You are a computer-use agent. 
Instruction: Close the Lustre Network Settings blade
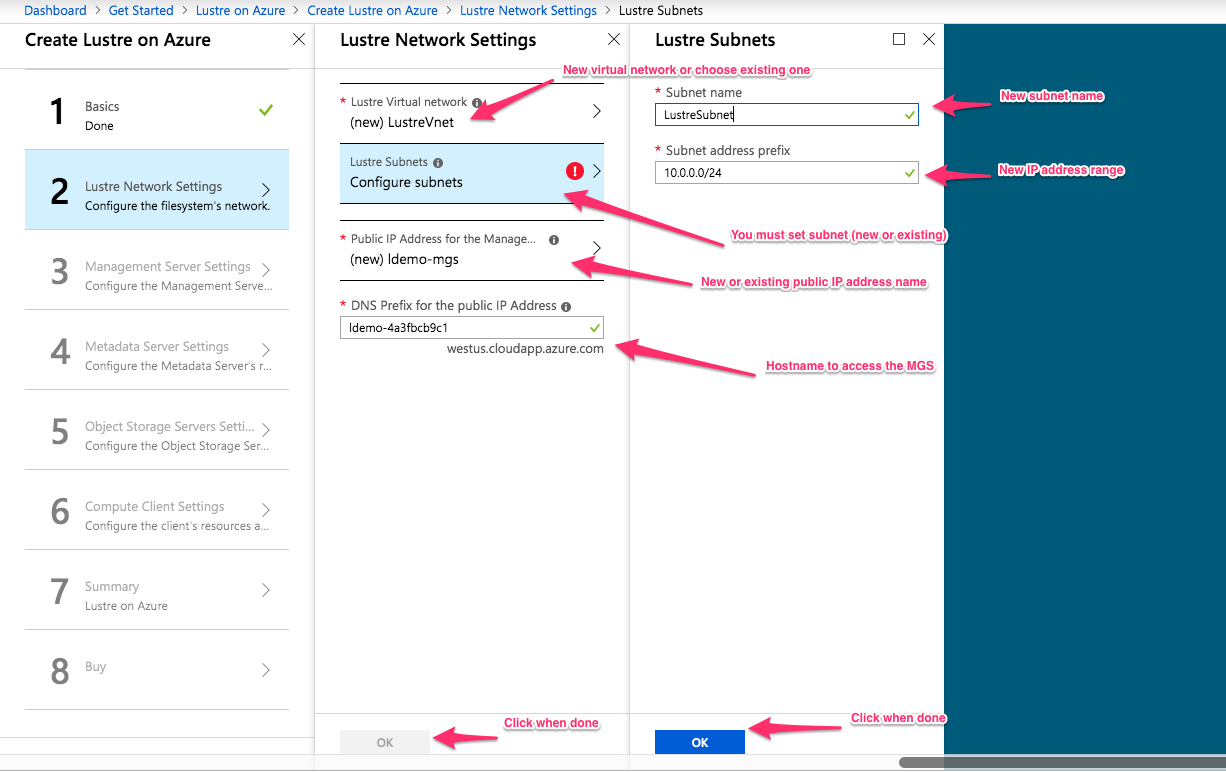[x=614, y=40]
